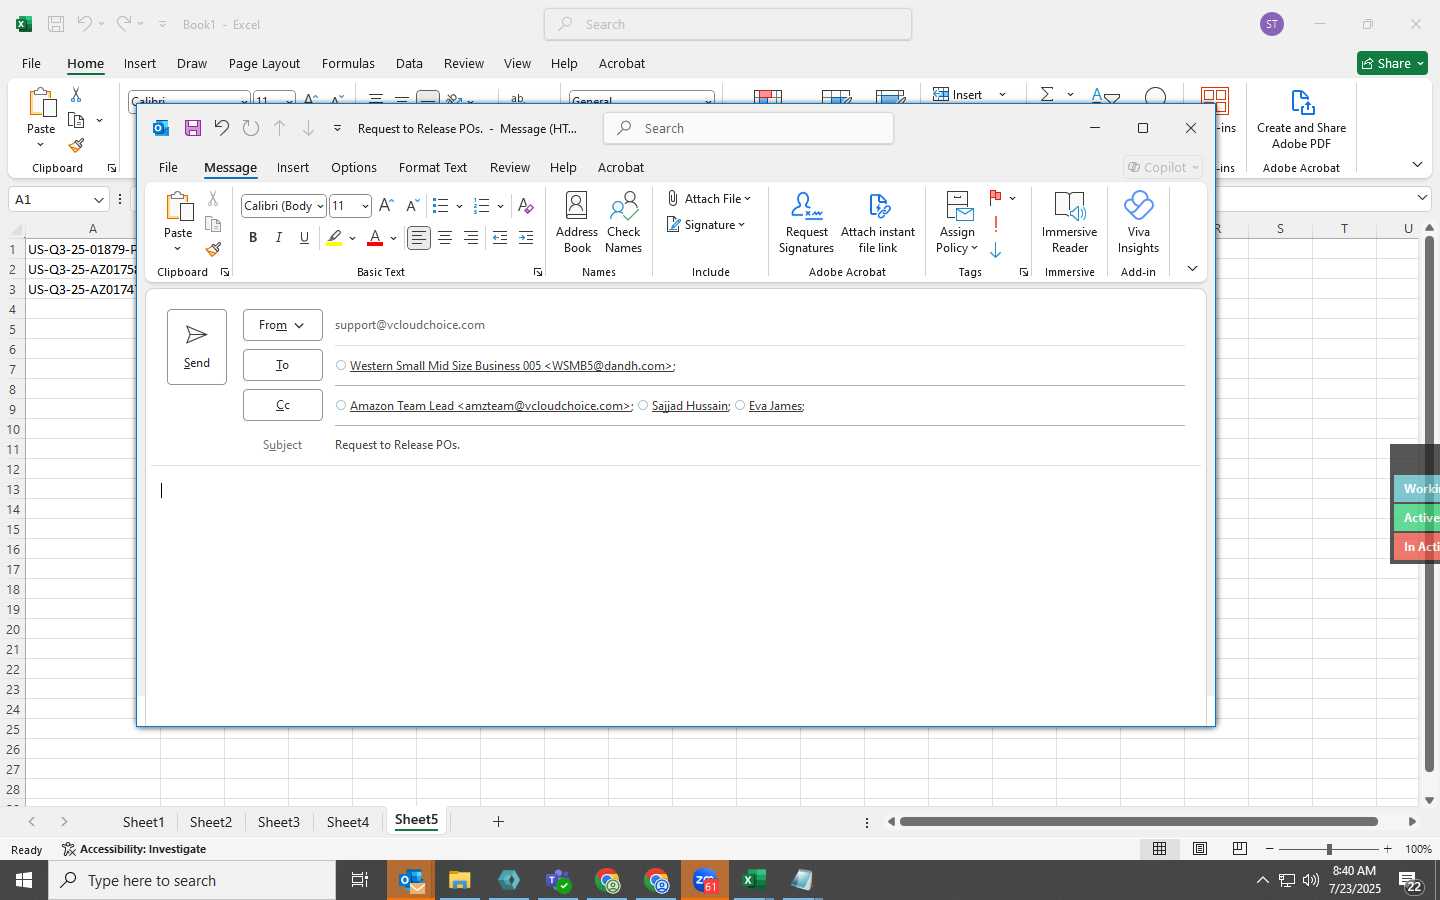Toggle High Importance tag
Image resolution: width=1440 pixels, height=900 pixels.
tap(996, 224)
